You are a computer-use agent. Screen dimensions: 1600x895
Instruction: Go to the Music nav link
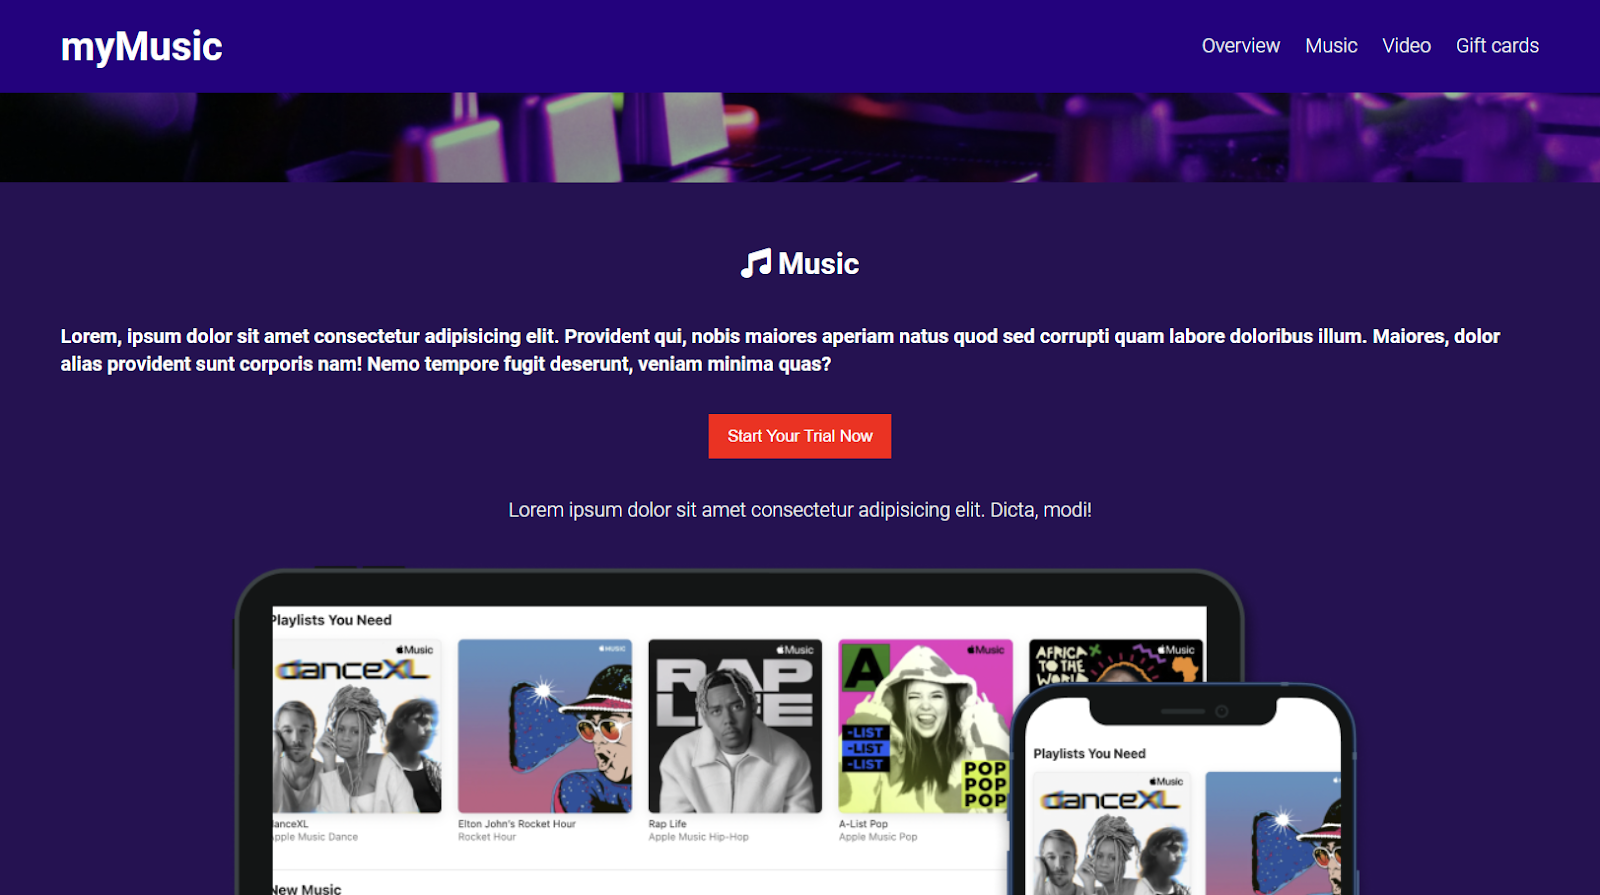(1331, 46)
